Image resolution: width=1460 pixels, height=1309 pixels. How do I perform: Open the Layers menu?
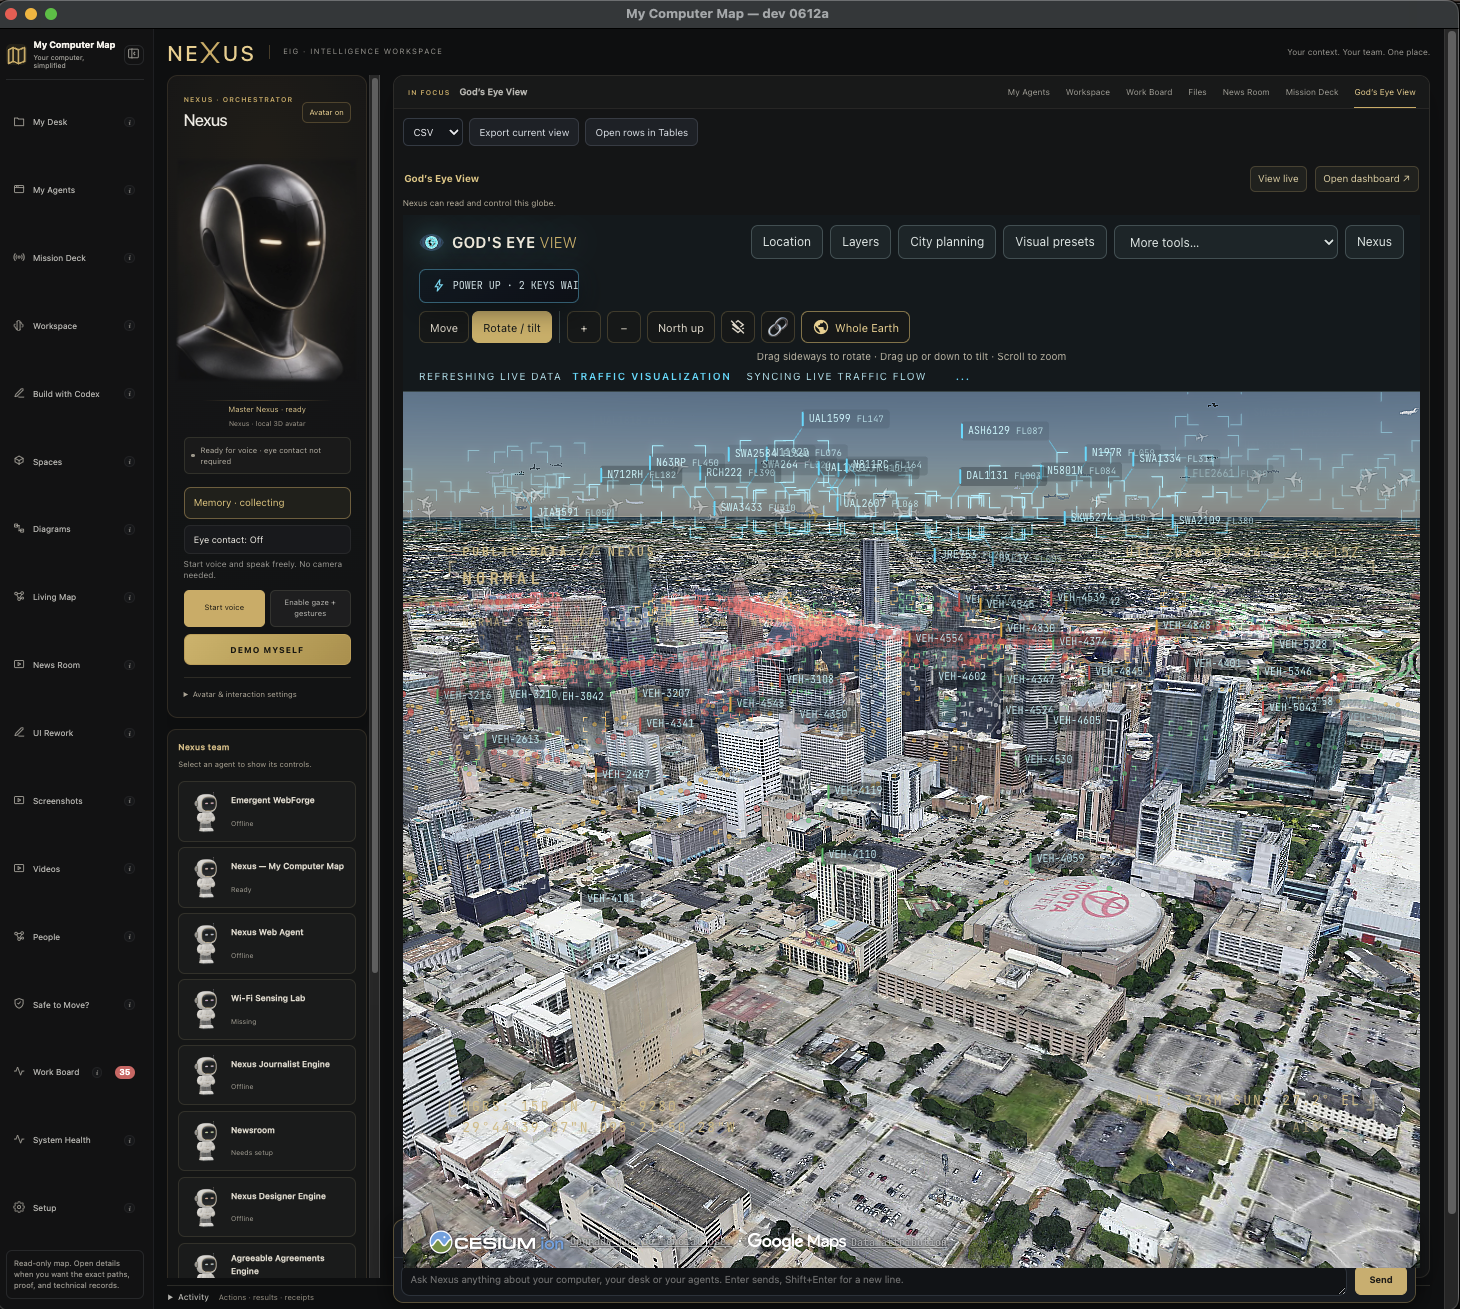click(x=860, y=242)
